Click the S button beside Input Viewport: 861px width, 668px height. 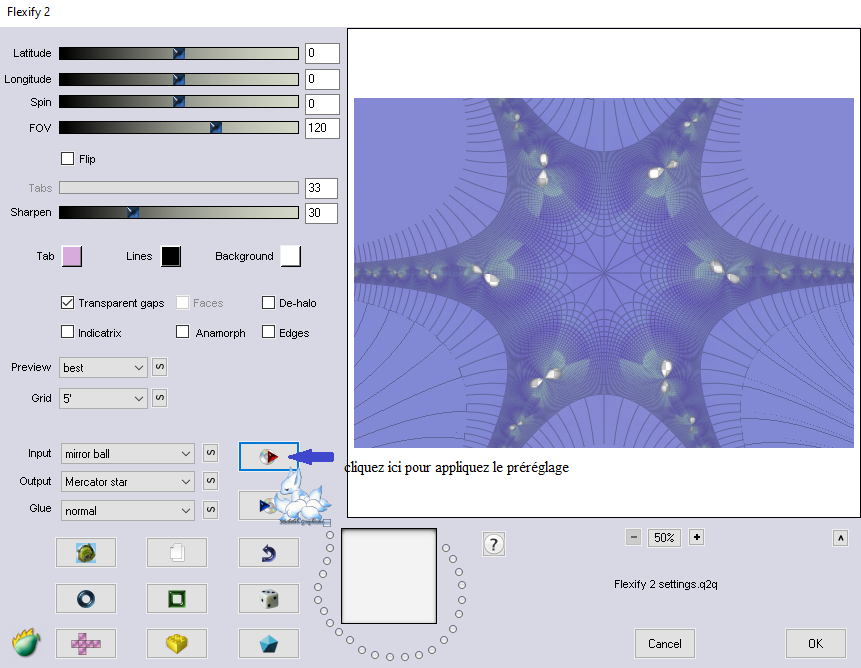point(210,453)
